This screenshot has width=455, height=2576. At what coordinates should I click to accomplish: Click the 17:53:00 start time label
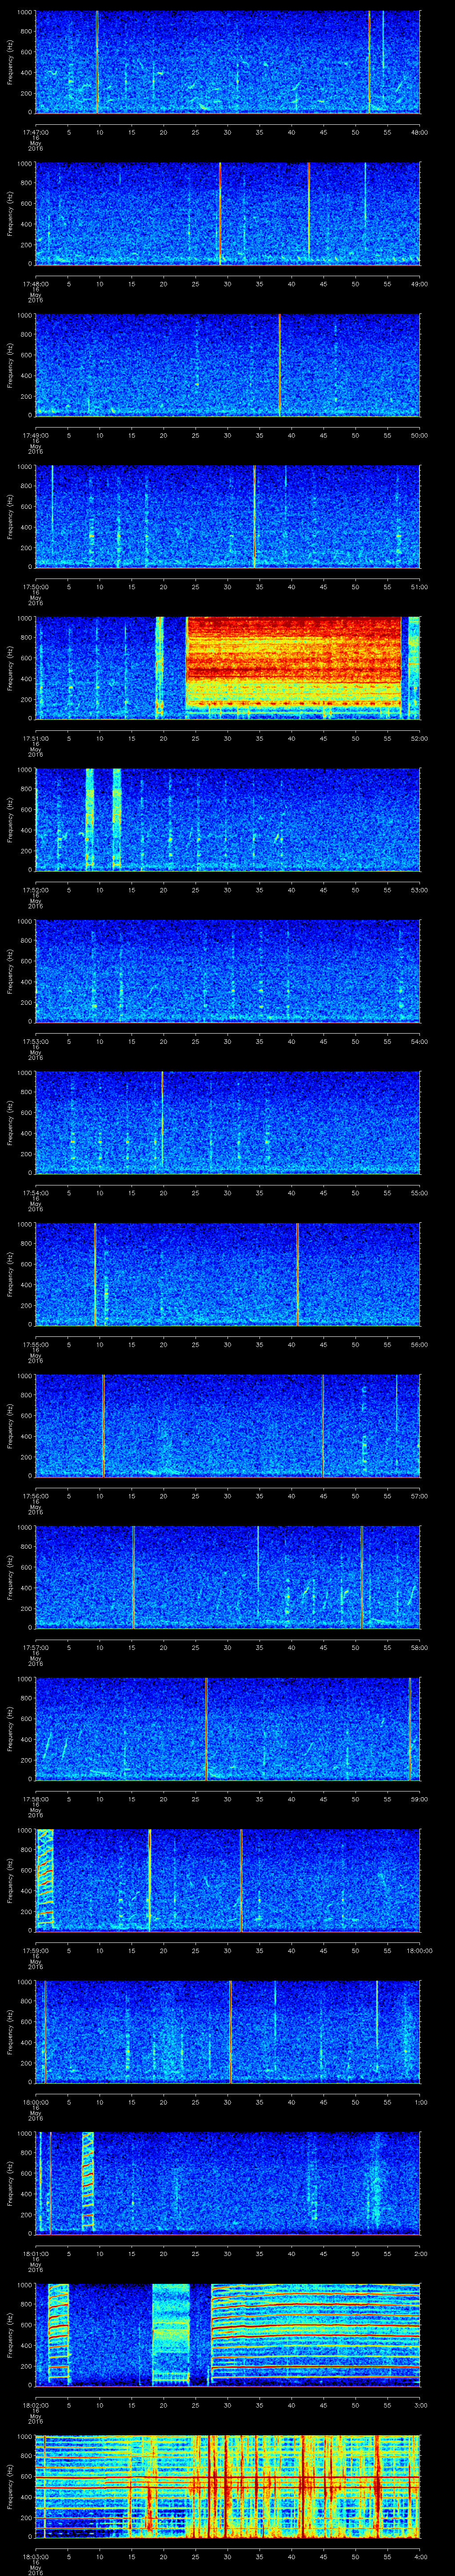click(x=35, y=1041)
